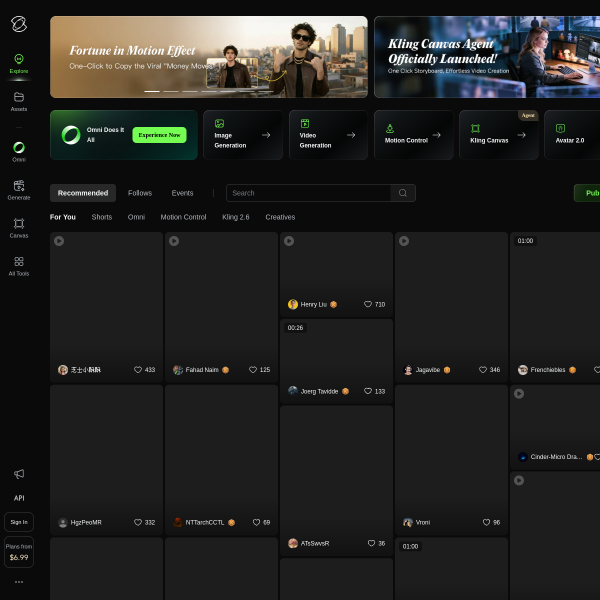
Task: Expand the Motion Control card arrow
Action: click(x=437, y=135)
